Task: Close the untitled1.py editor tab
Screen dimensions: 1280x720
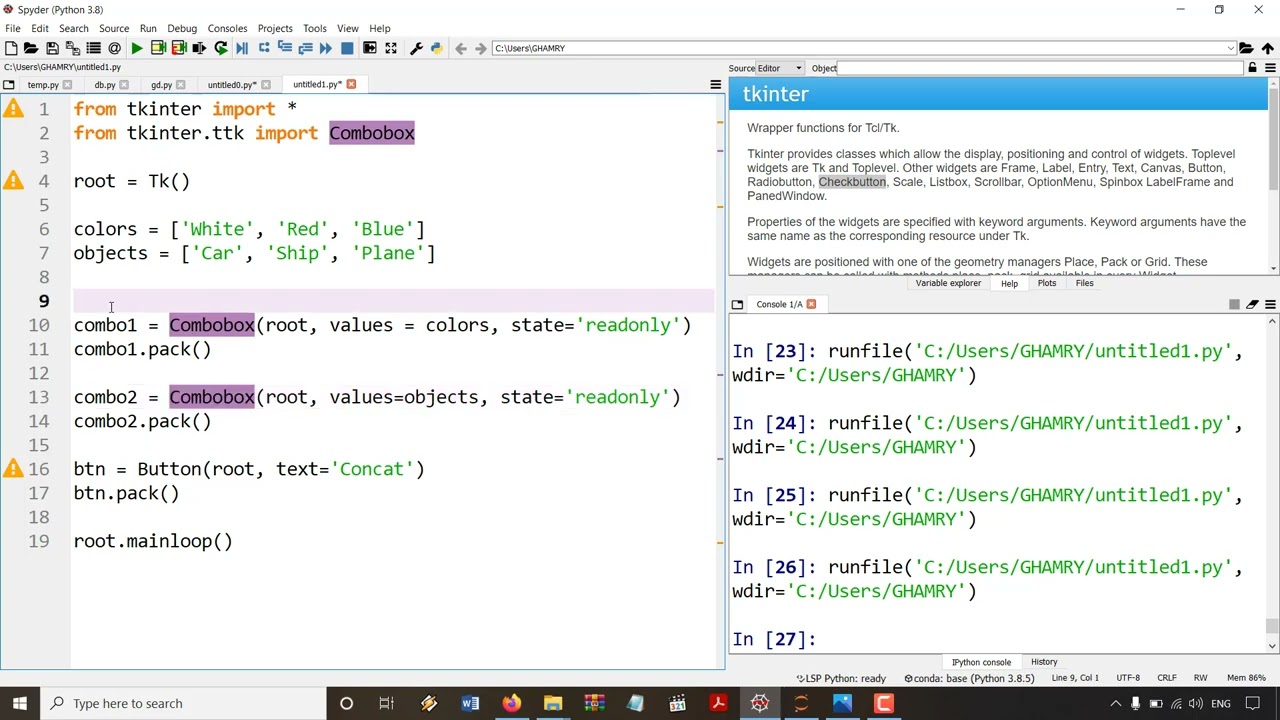Action: [x=351, y=84]
